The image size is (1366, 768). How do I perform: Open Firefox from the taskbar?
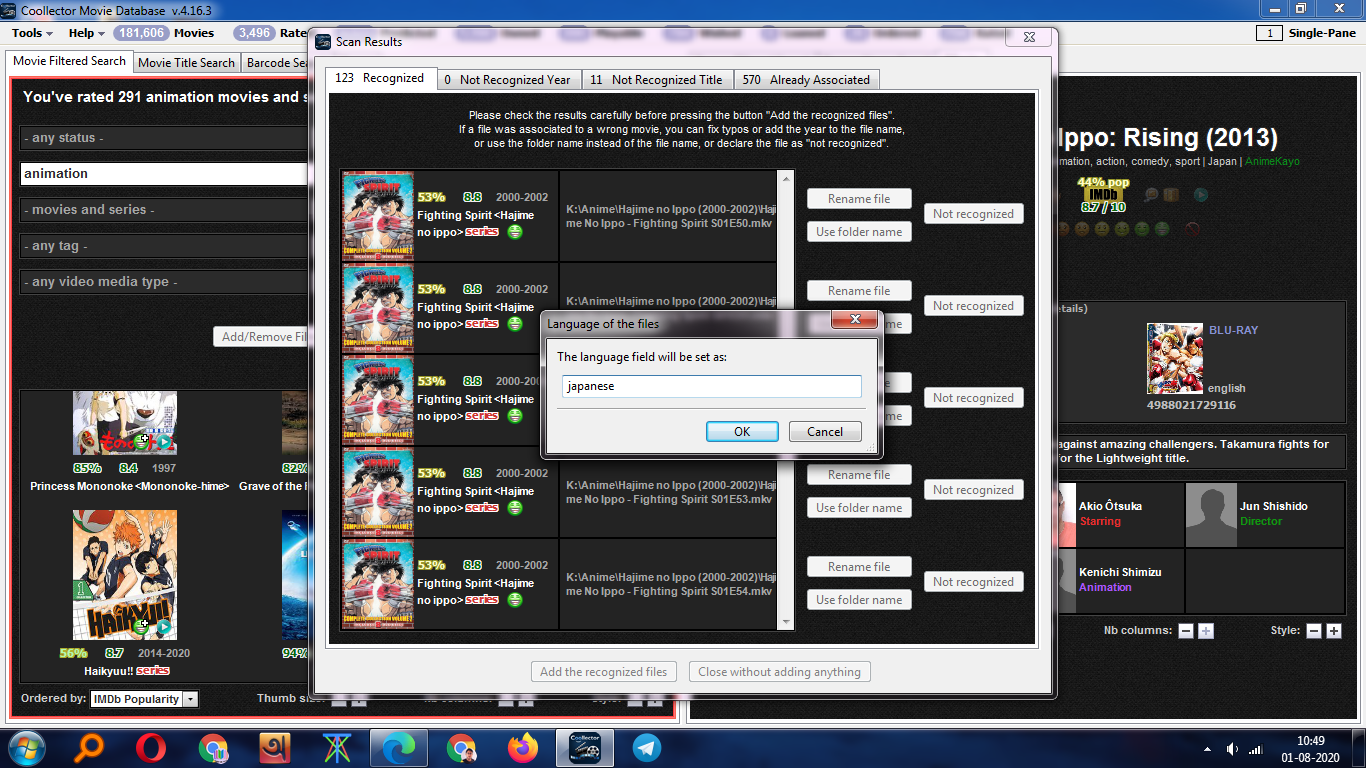point(522,748)
